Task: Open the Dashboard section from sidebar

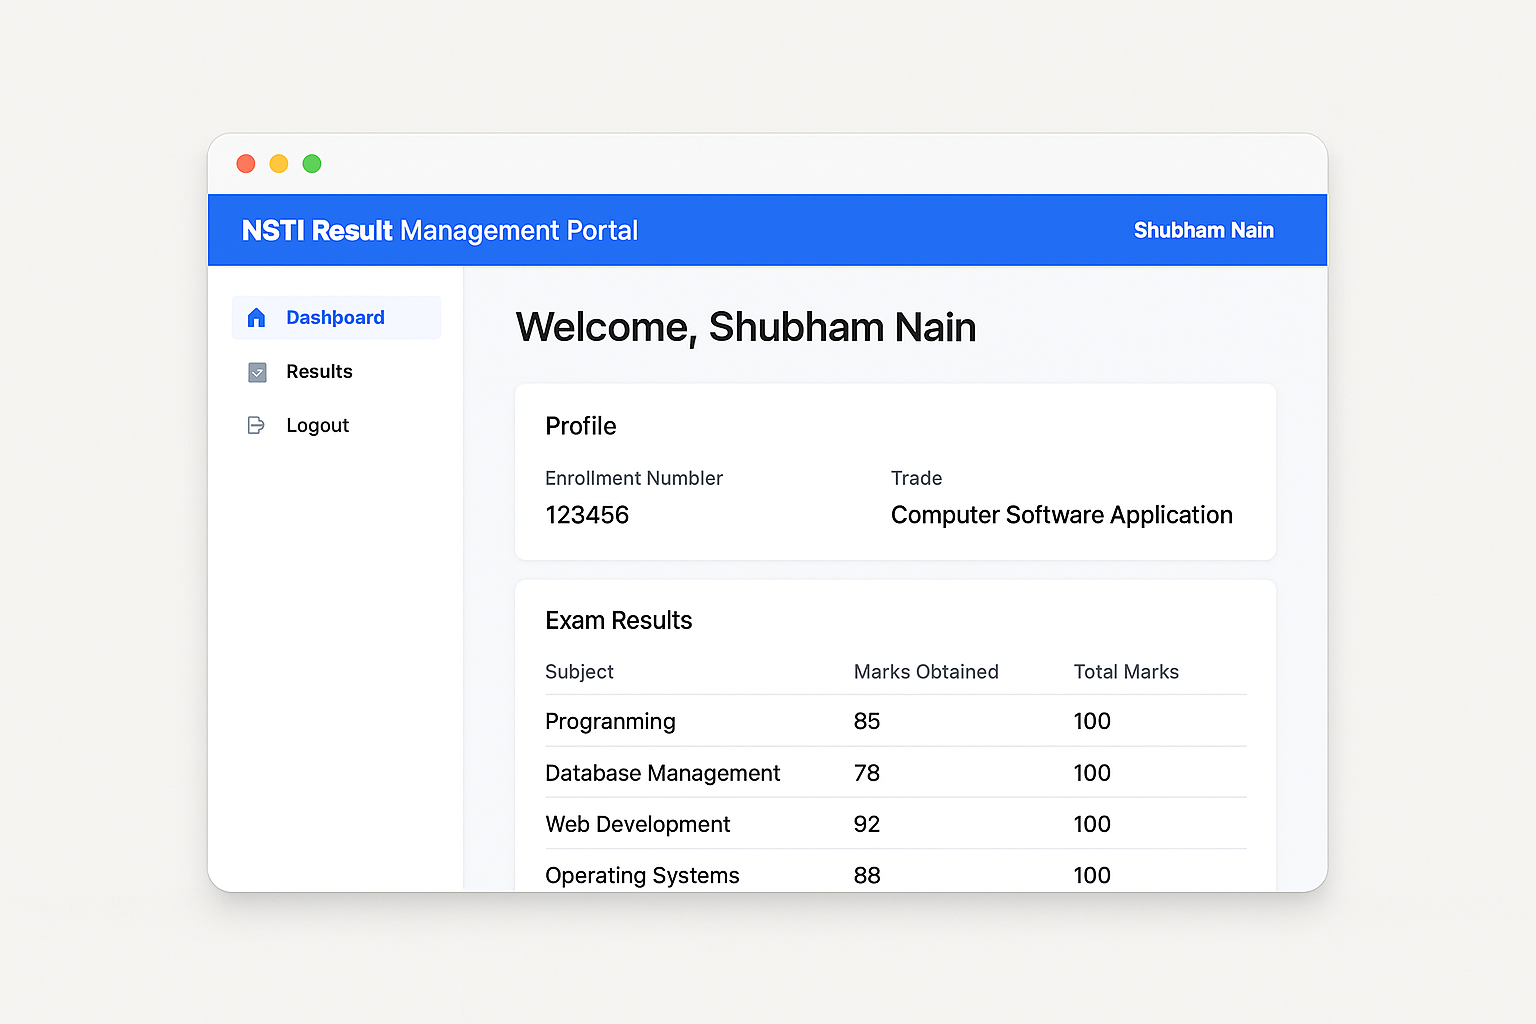Action: pyautogui.click(x=335, y=317)
